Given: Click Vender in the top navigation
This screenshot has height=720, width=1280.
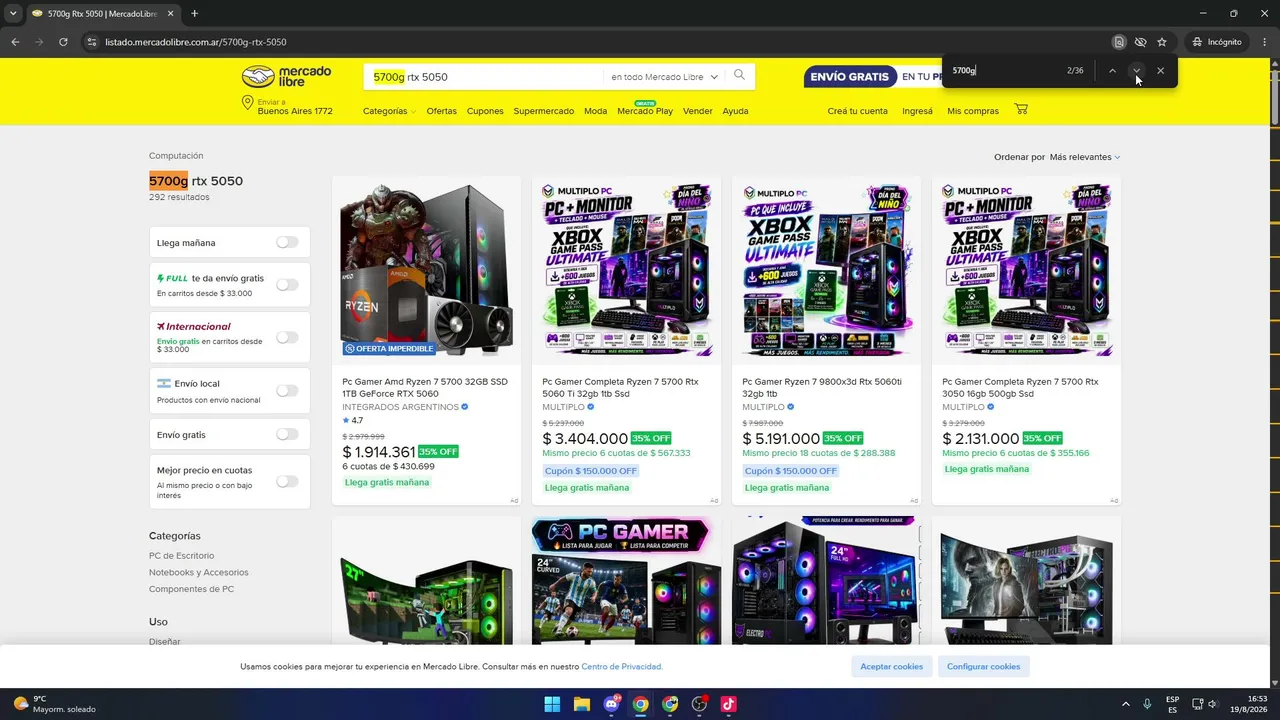Looking at the screenshot, I should click(698, 111).
